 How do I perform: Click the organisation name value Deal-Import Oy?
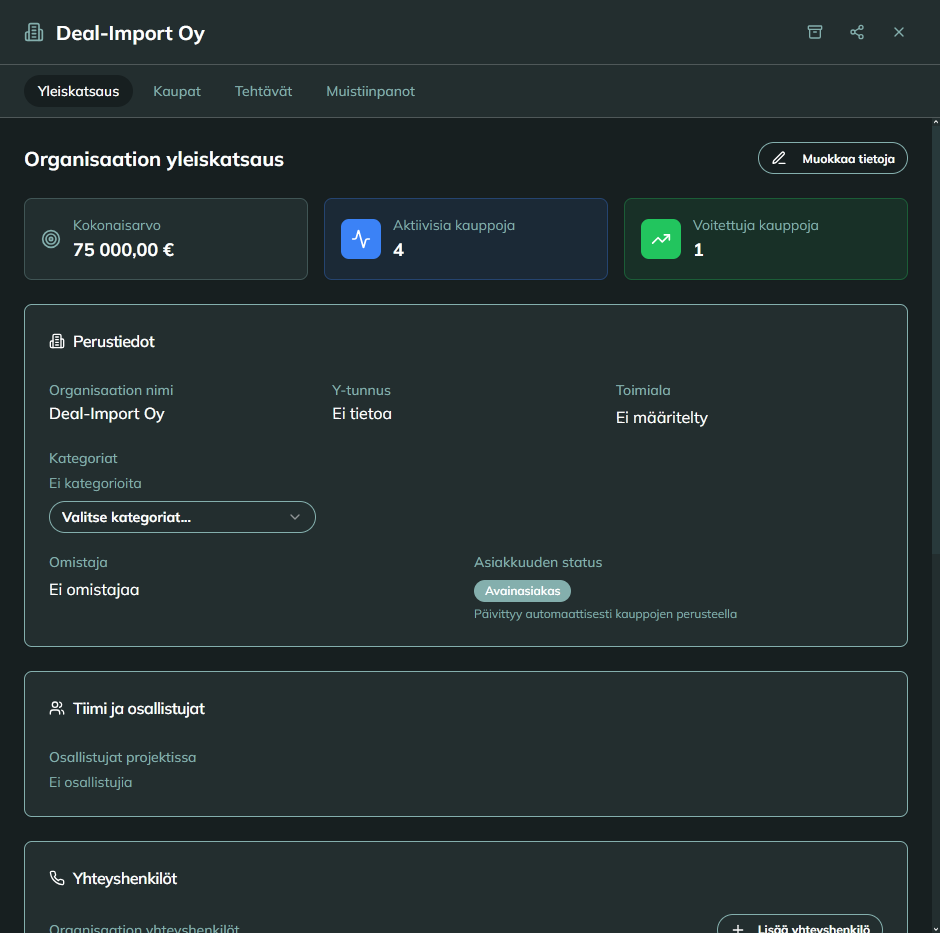pos(107,414)
